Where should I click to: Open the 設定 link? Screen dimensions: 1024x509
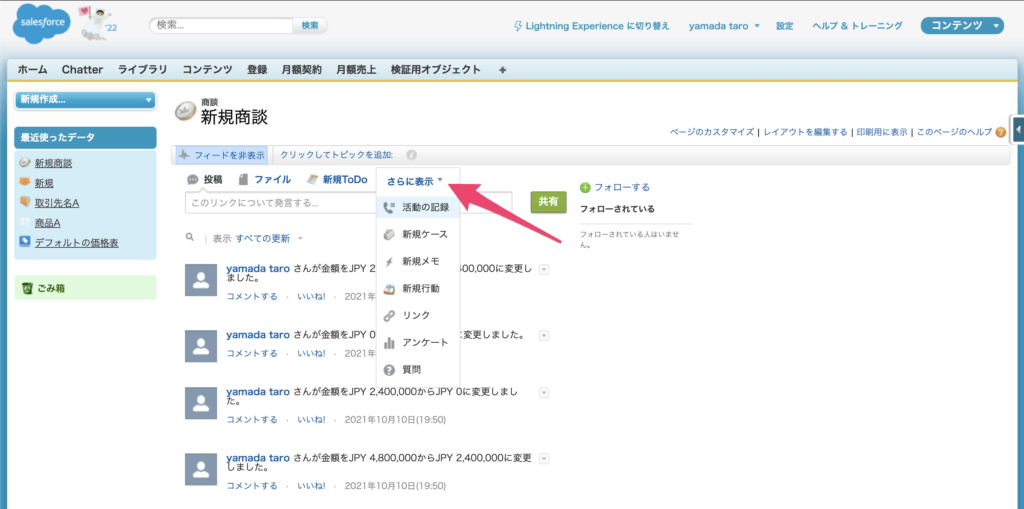click(784, 26)
